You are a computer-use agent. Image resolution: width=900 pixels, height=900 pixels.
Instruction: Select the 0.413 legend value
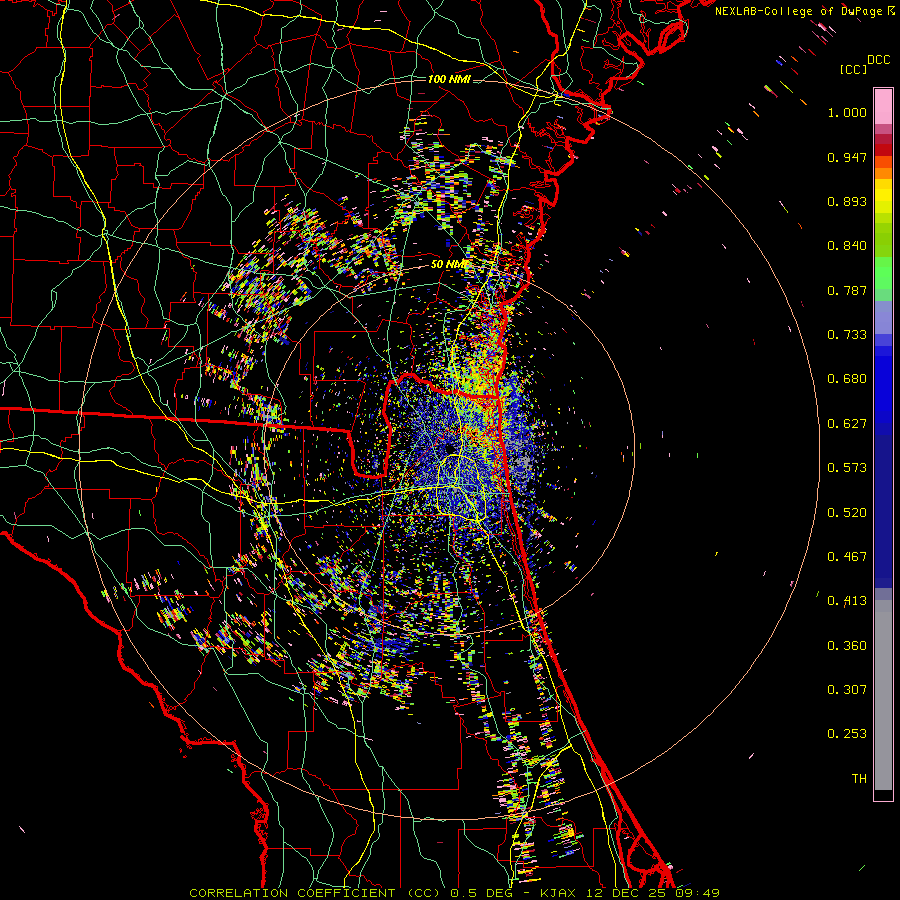(x=847, y=601)
